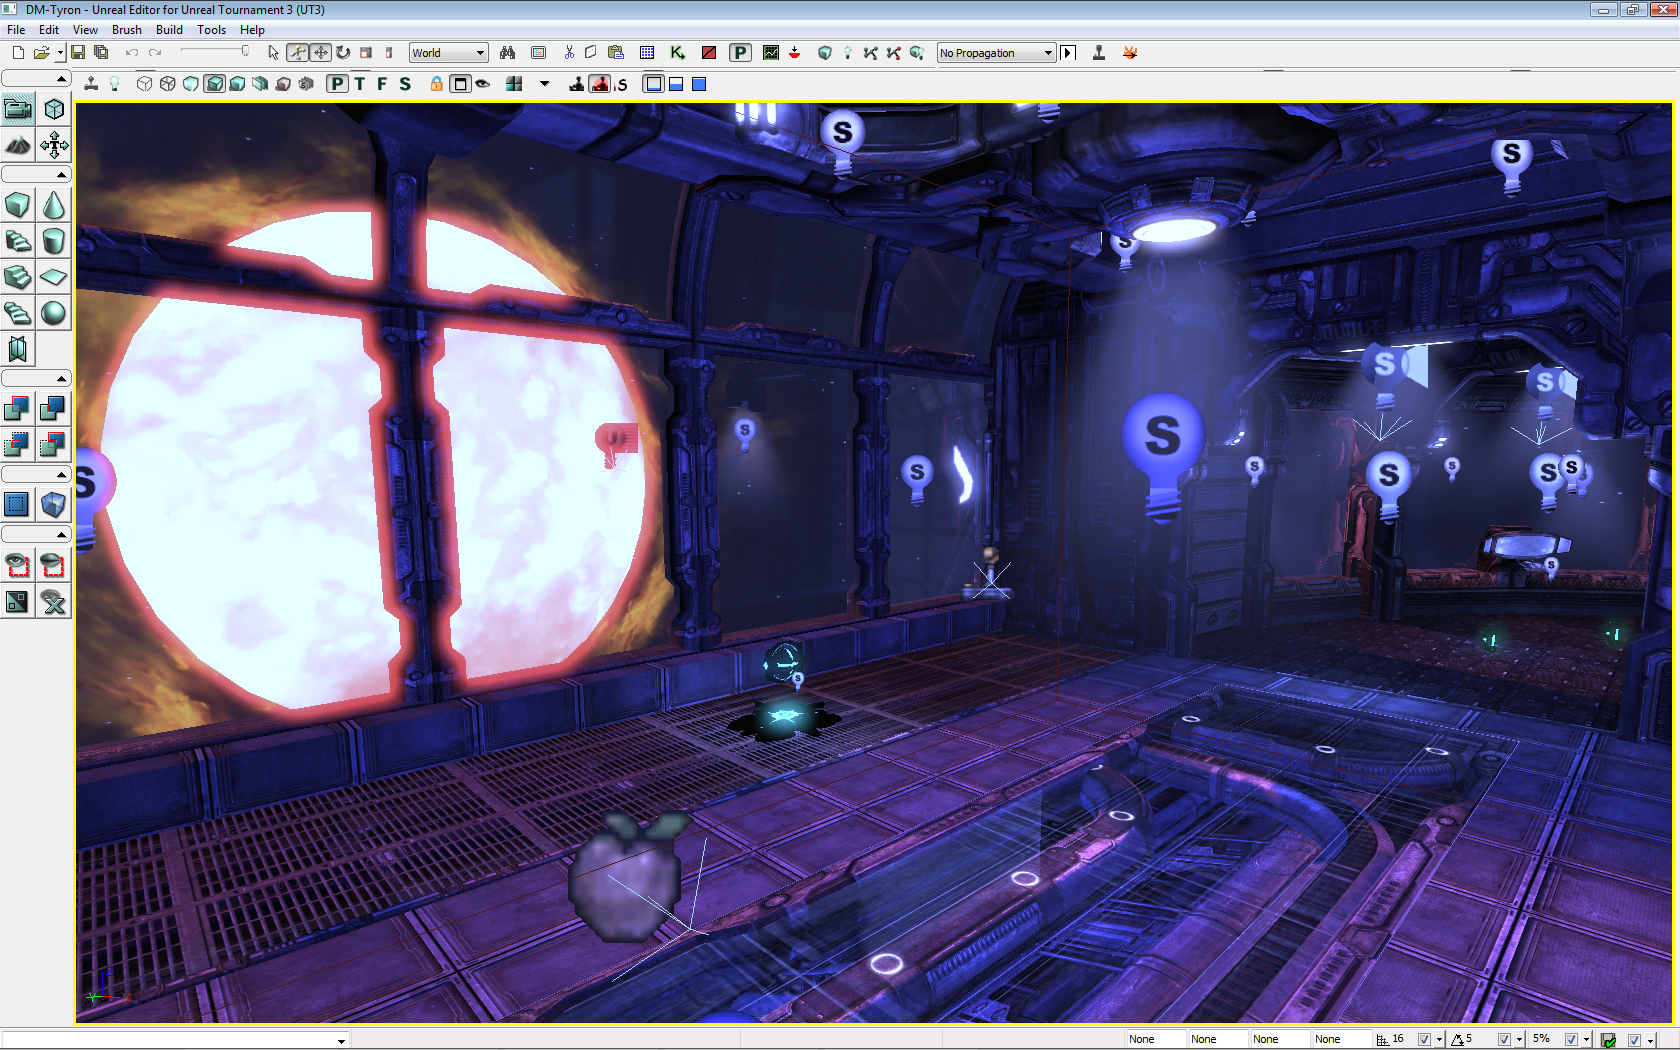Collapse the Brushes toolbox section

coord(36,175)
